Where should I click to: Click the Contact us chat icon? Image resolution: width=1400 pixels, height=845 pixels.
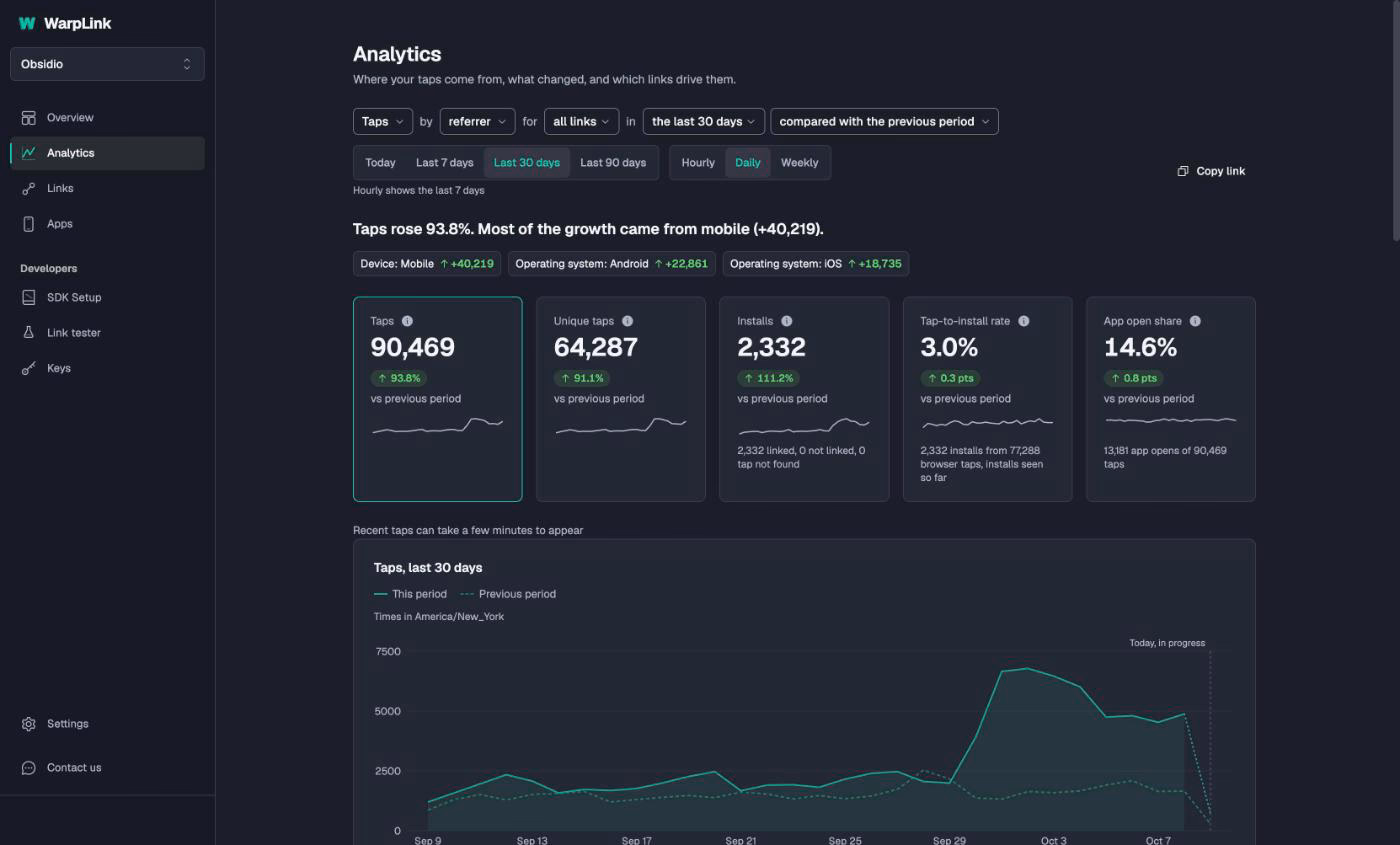tap(29, 768)
